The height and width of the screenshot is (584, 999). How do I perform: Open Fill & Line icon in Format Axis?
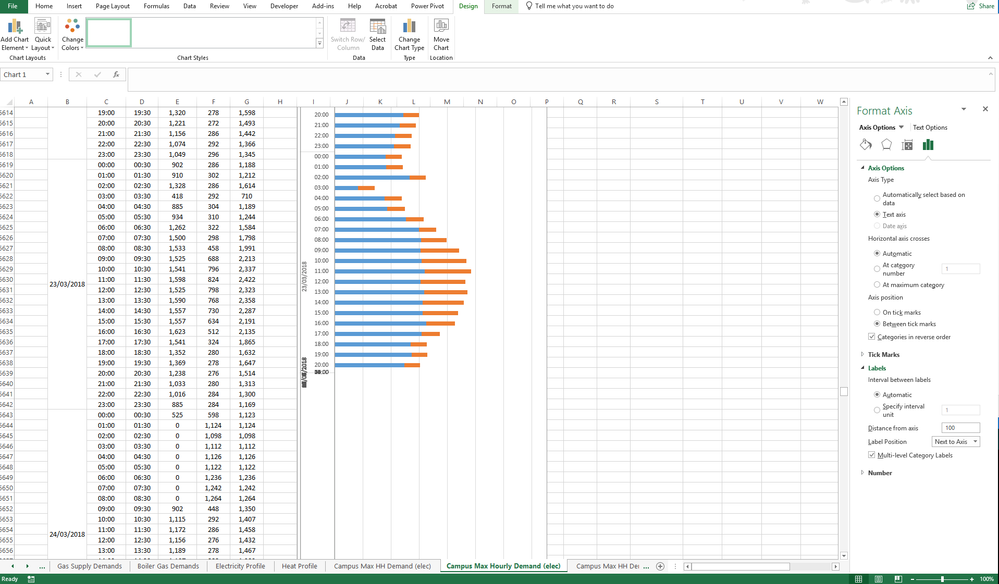(x=865, y=145)
